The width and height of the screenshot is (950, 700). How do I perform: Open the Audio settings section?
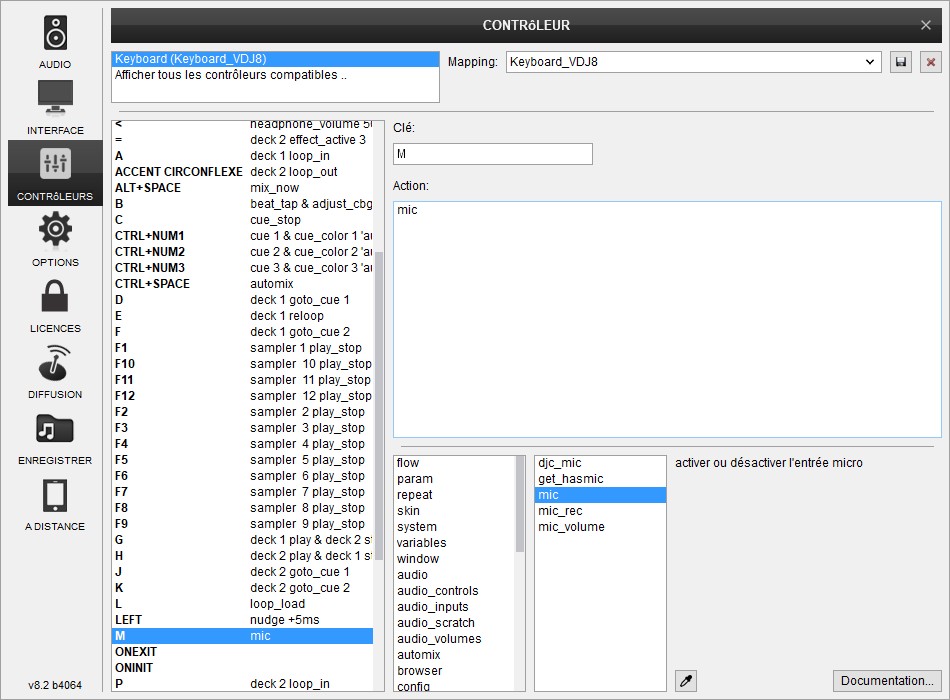[x=55, y=41]
